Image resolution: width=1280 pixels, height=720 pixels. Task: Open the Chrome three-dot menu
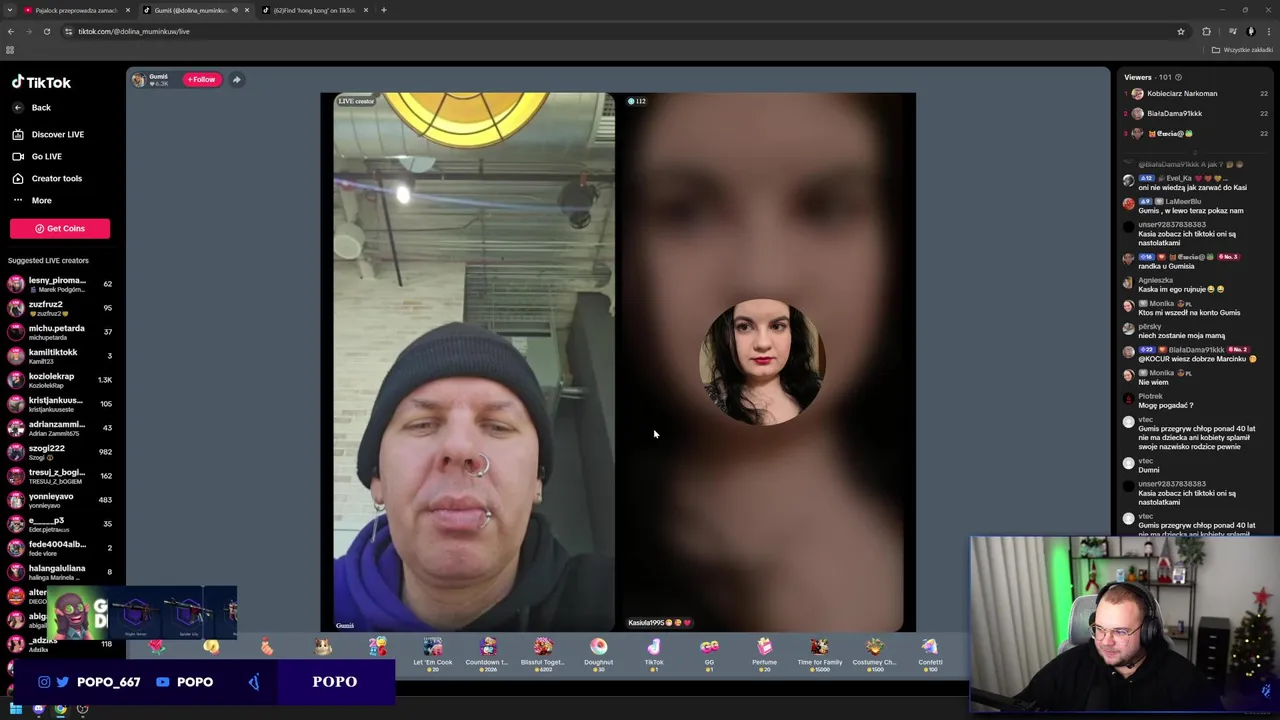pos(1268,31)
